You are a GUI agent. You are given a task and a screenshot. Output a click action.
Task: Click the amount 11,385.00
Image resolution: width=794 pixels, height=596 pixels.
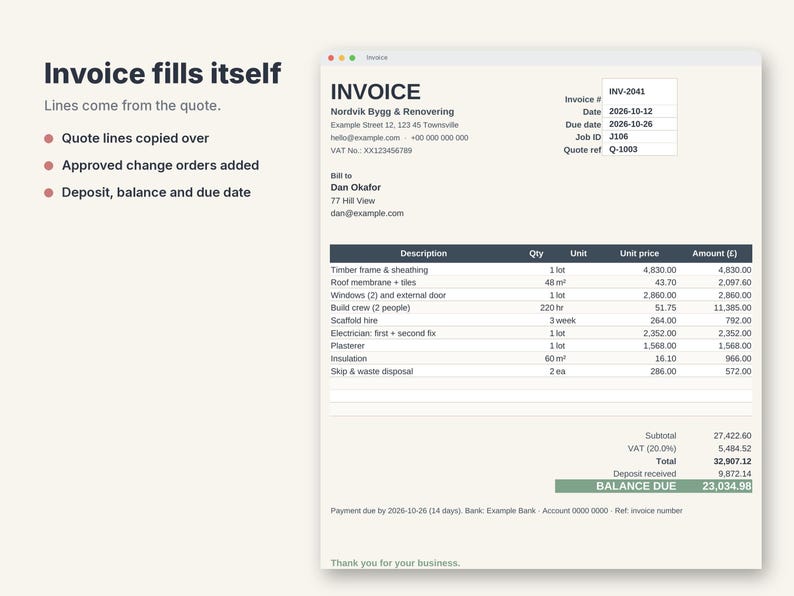pos(732,308)
